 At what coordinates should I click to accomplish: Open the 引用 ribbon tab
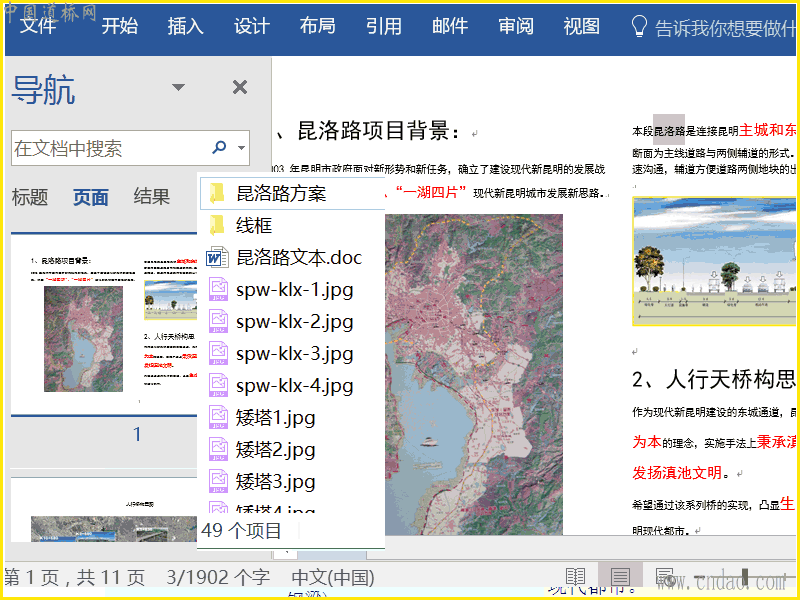click(384, 26)
